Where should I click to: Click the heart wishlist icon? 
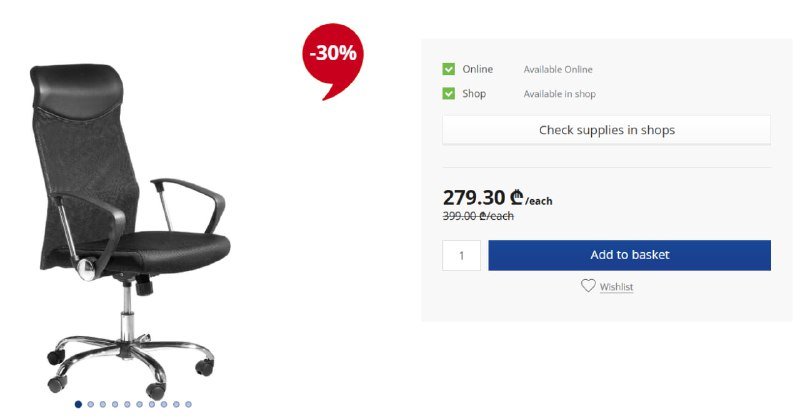pyautogui.click(x=588, y=286)
